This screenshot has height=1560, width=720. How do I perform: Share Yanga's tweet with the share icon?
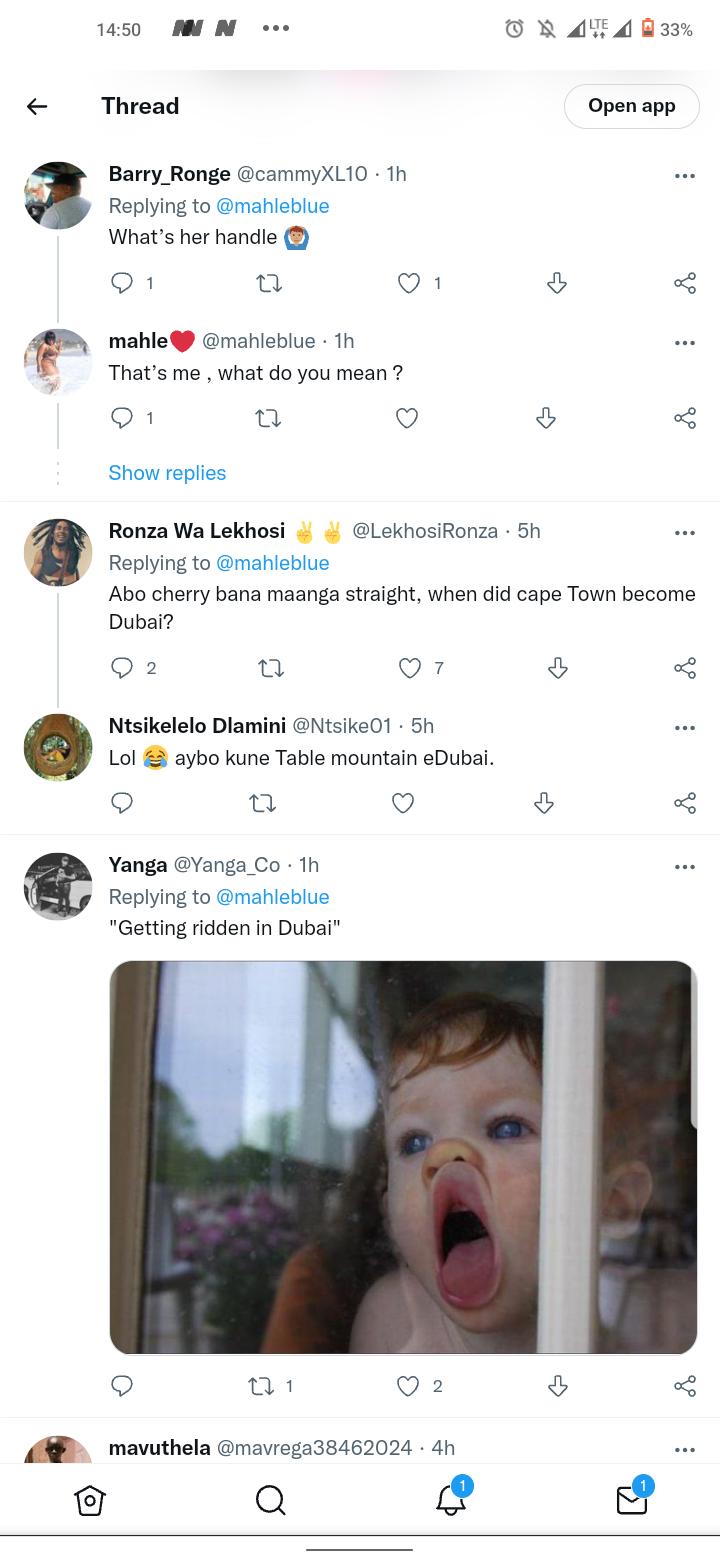pos(685,1386)
